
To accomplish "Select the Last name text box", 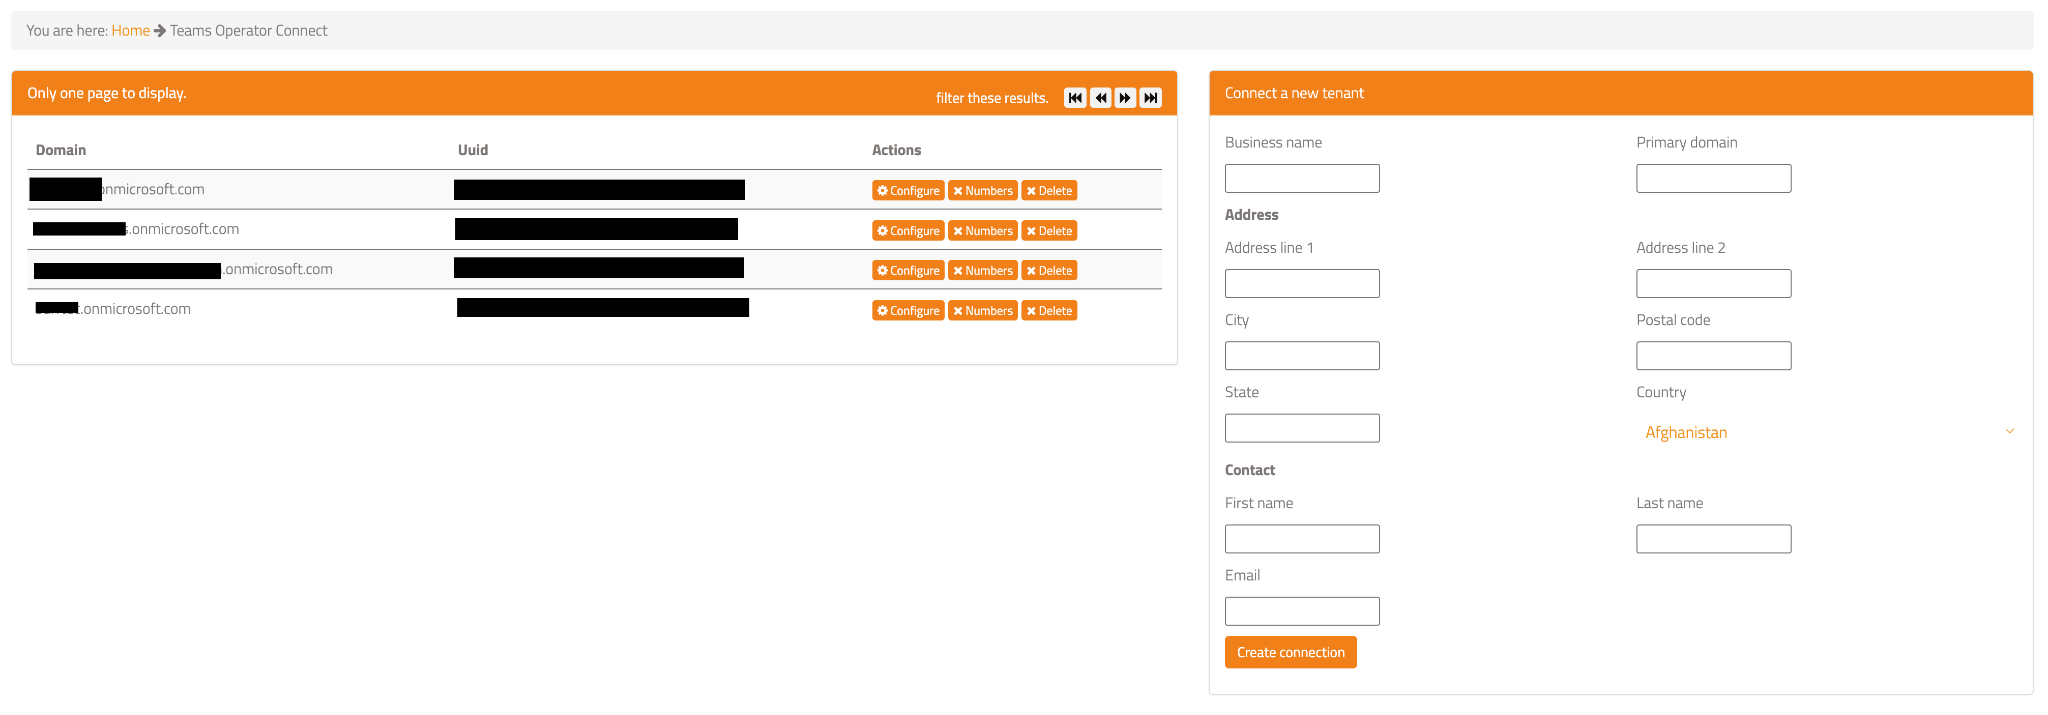I will tap(1714, 539).
